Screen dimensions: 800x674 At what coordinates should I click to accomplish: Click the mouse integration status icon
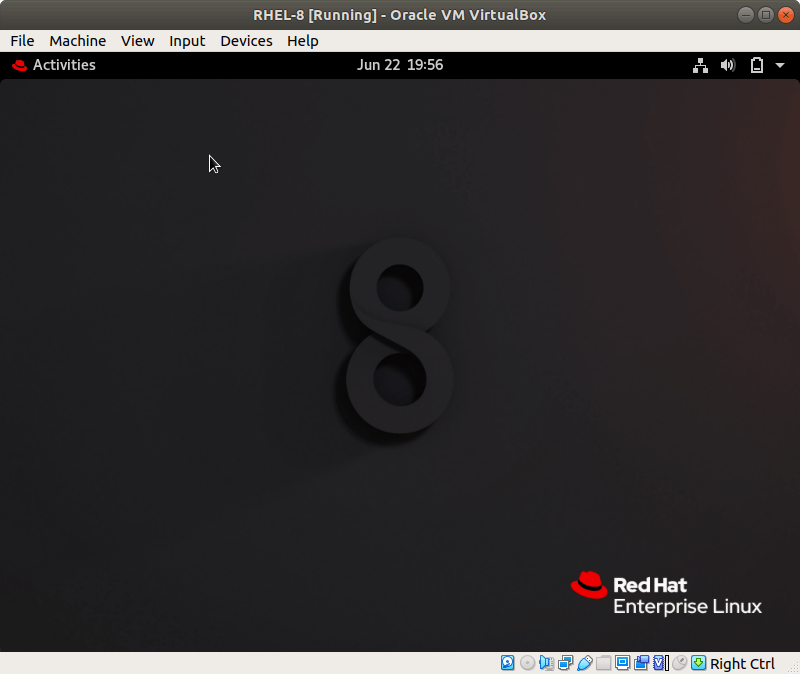pyautogui.click(x=680, y=663)
